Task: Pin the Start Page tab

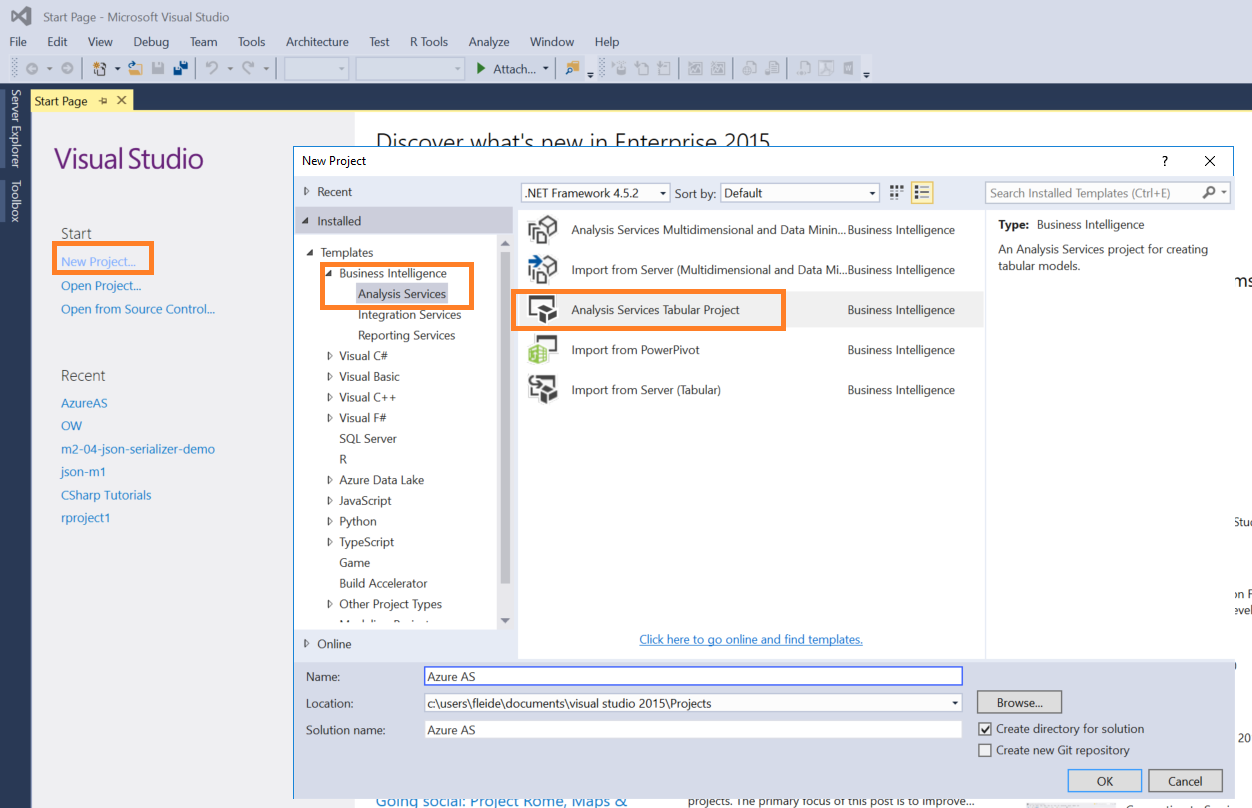Action: pos(104,101)
